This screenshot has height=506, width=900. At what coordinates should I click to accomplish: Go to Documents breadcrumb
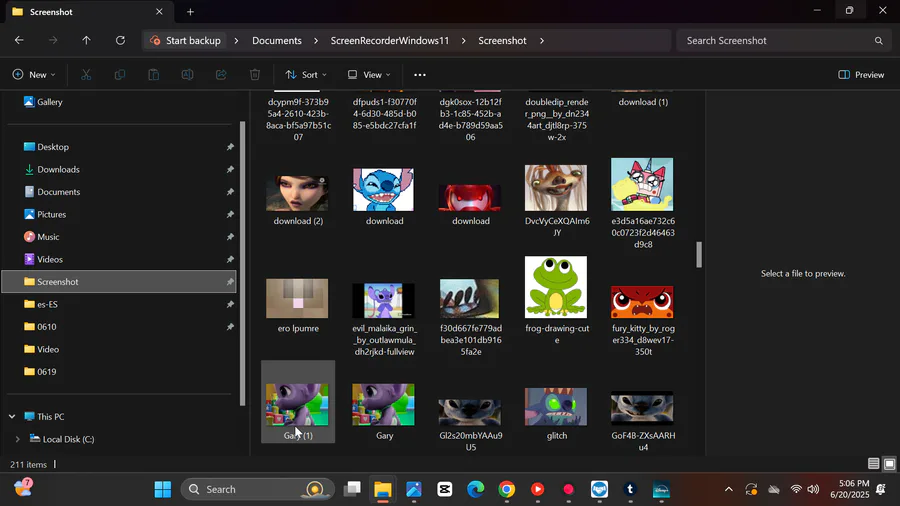click(277, 41)
